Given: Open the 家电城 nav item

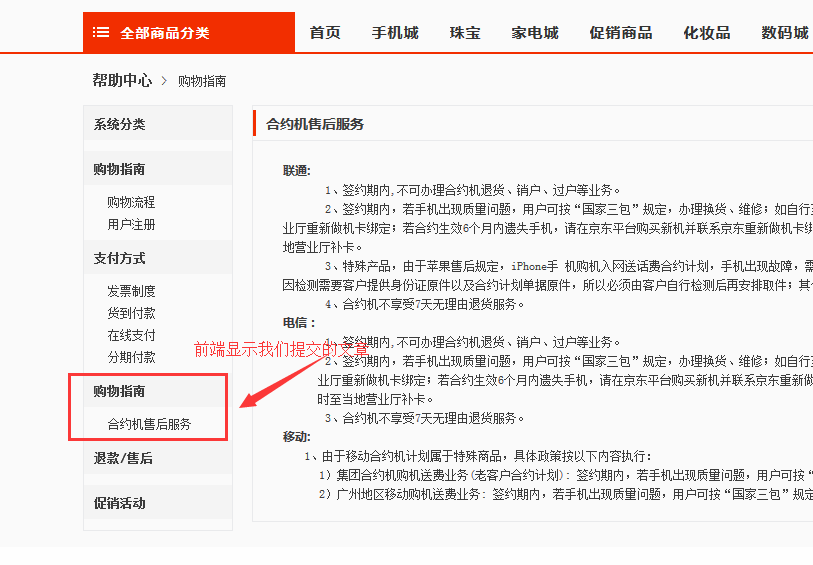Looking at the screenshot, I should 535,33.
